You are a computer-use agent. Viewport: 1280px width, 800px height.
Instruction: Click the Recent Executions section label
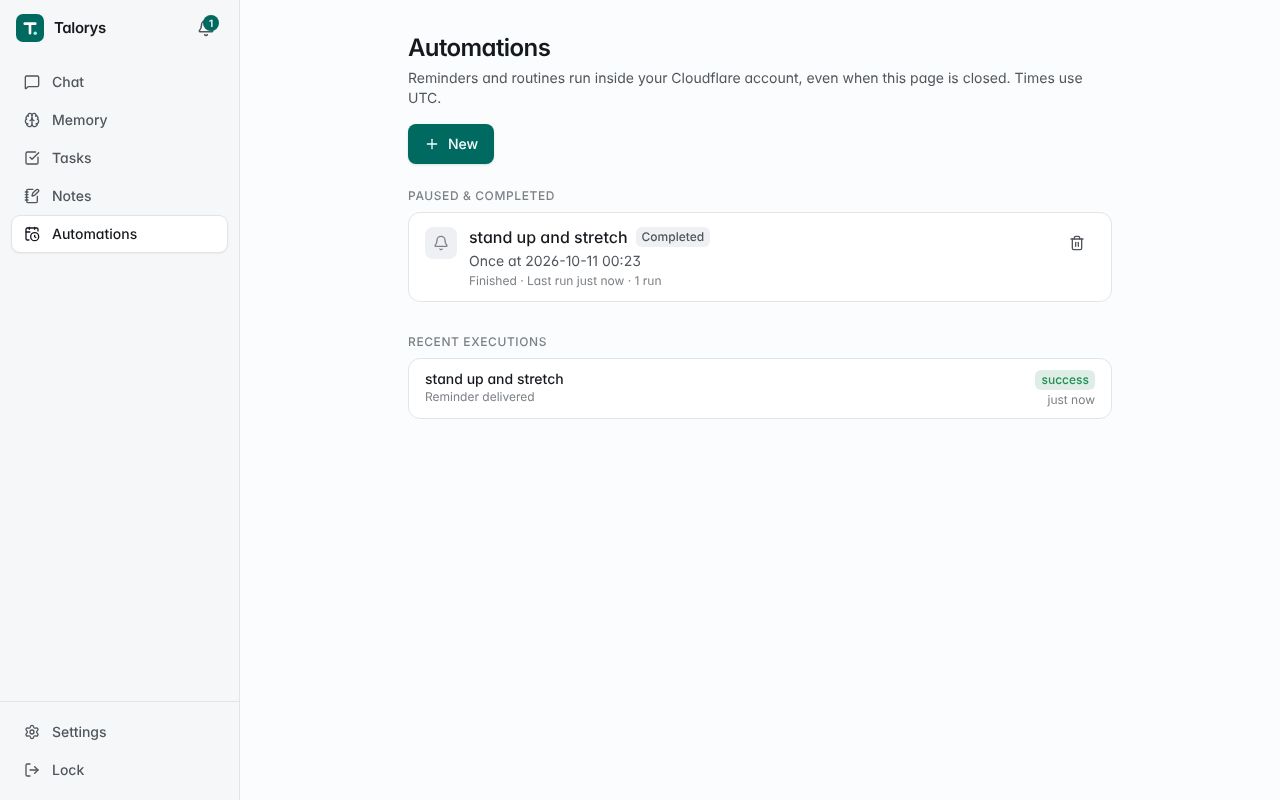477,342
